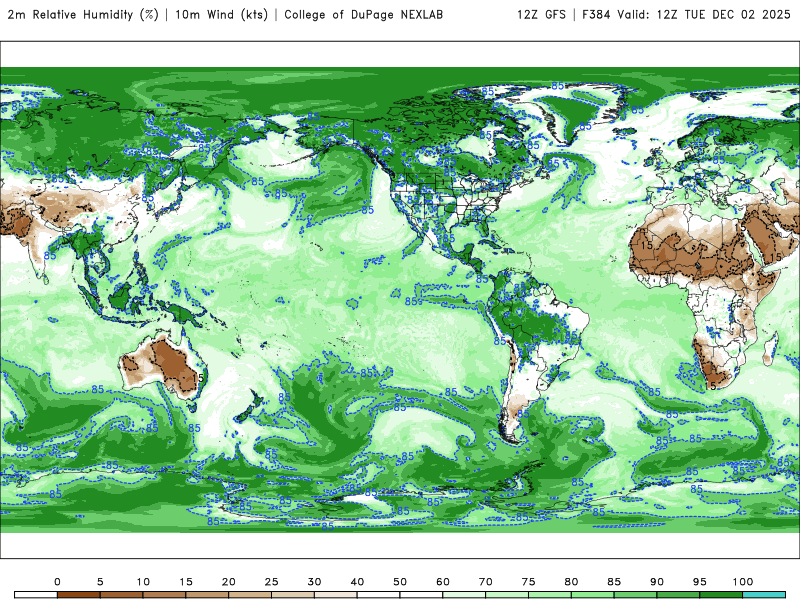Click the colorbar tick label '0'
800x600 pixels.
click(x=57, y=582)
